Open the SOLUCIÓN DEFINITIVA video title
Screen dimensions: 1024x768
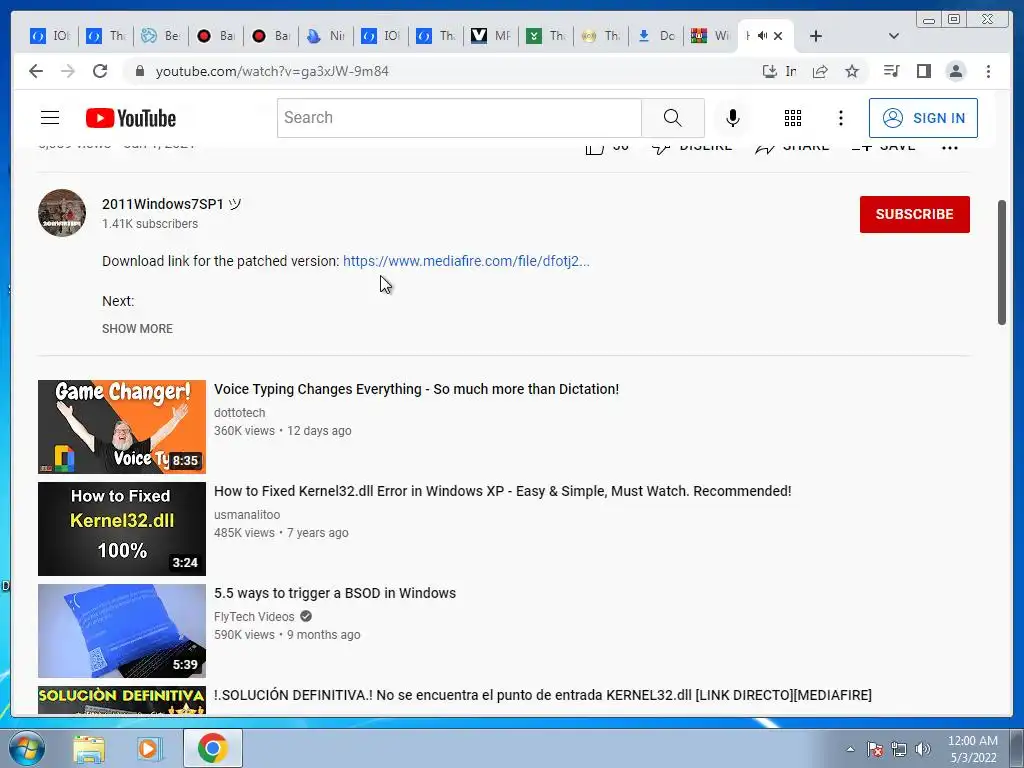point(543,695)
